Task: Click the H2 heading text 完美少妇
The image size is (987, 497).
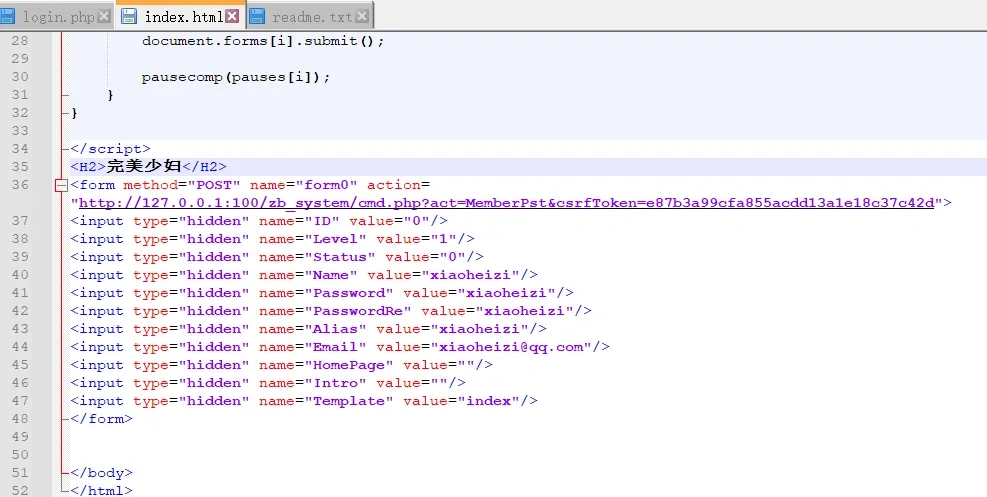Action: tap(144, 166)
